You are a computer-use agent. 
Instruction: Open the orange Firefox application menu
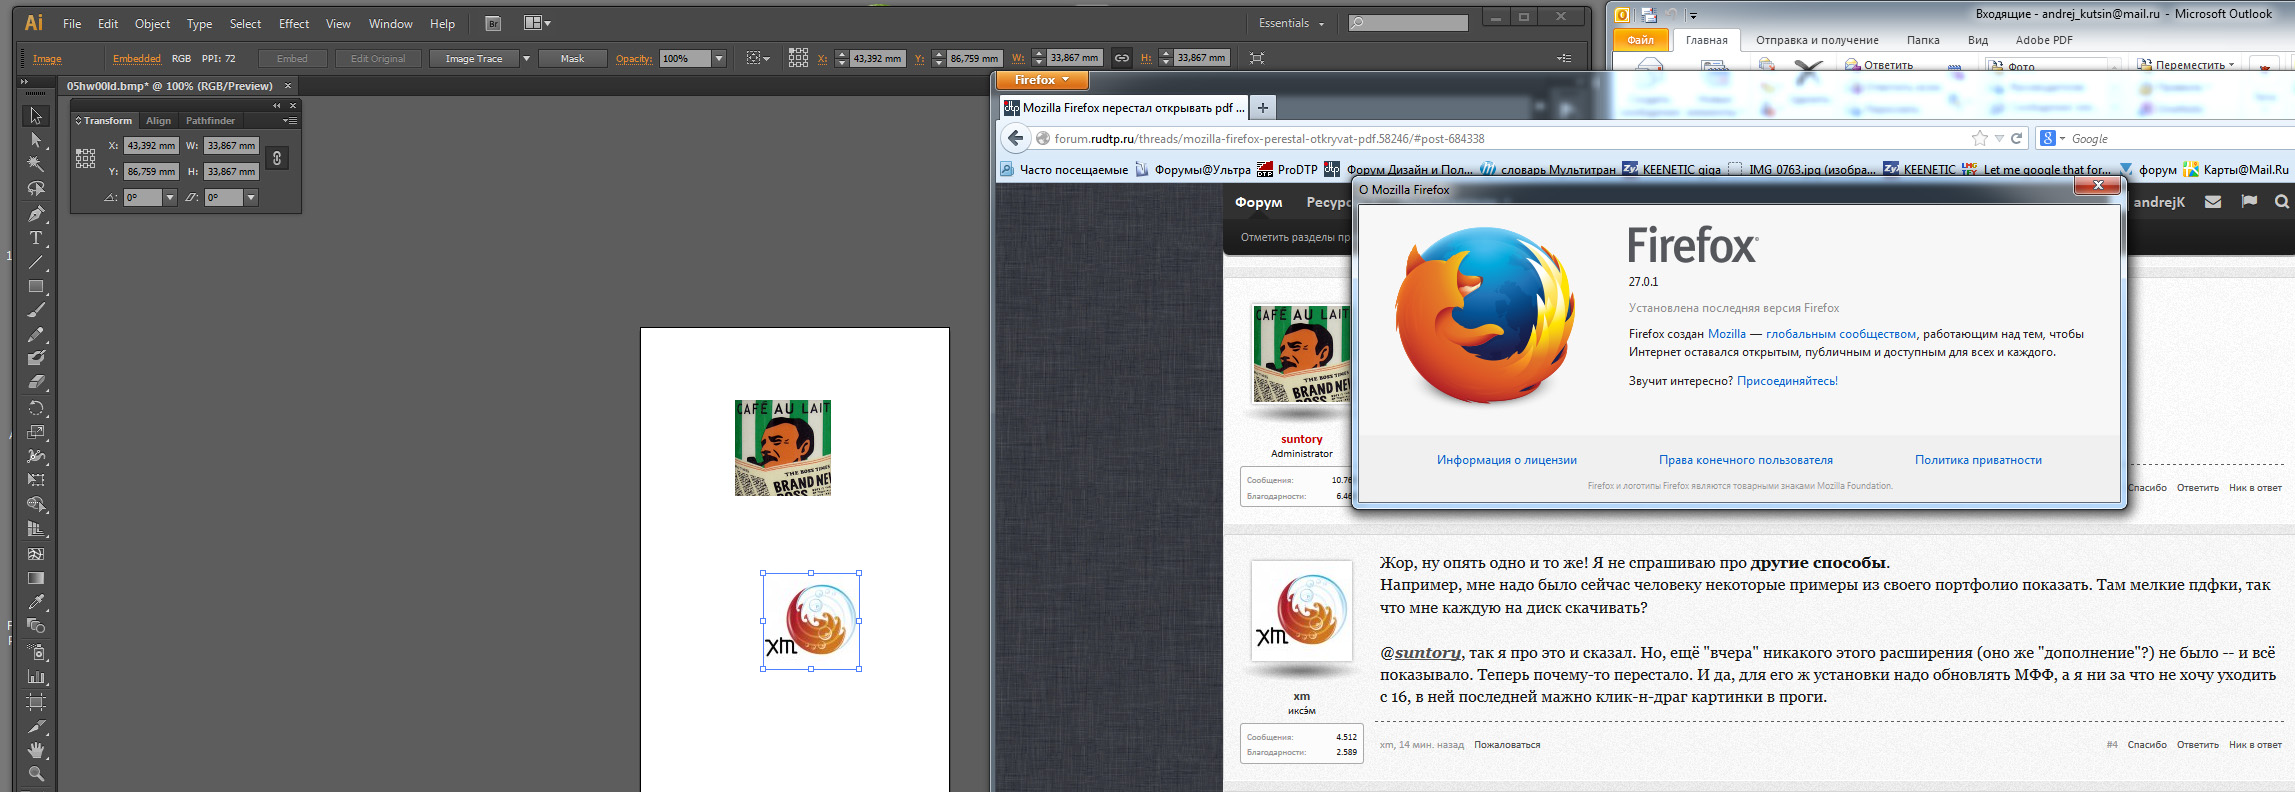pyautogui.click(x=1042, y=80)
